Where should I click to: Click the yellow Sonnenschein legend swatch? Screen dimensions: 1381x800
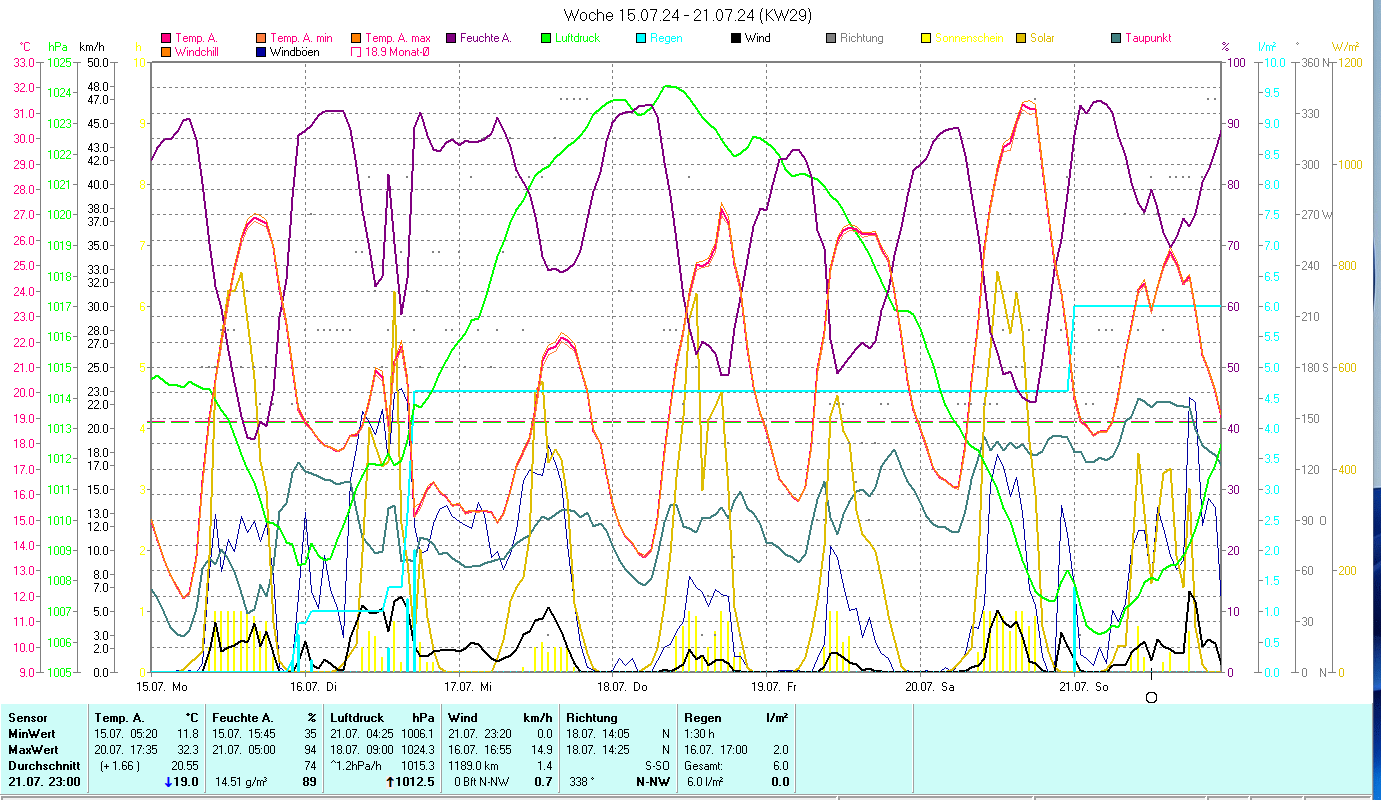pyautogui.click(x=925, y=38)
